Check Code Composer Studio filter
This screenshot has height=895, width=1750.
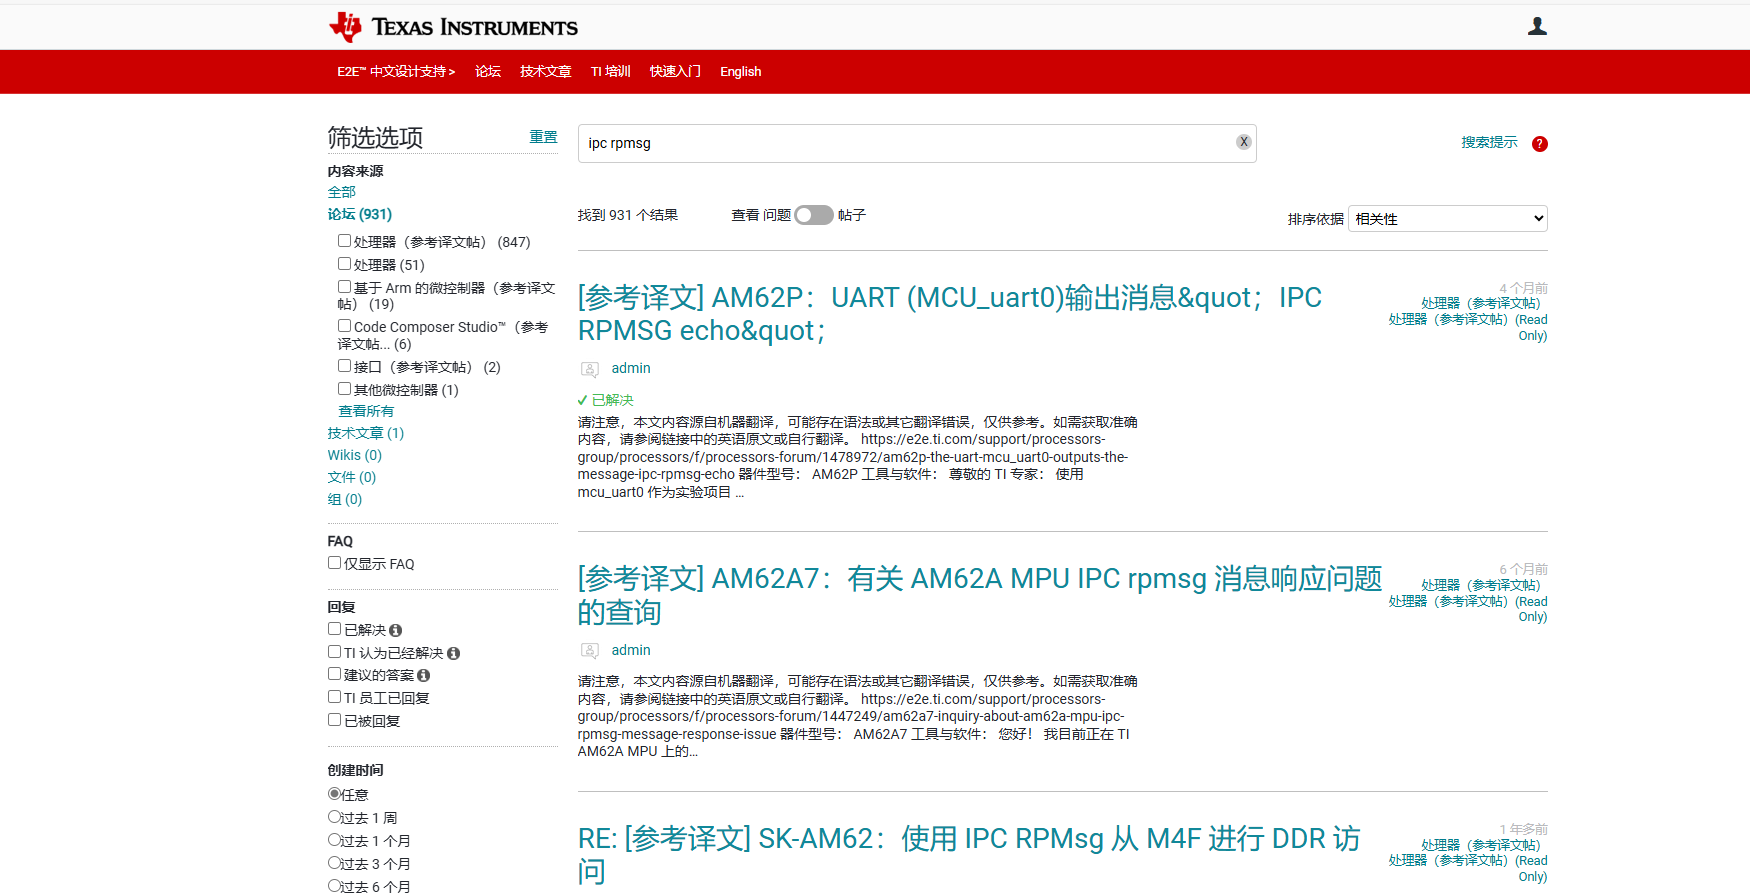coord(344,326)
